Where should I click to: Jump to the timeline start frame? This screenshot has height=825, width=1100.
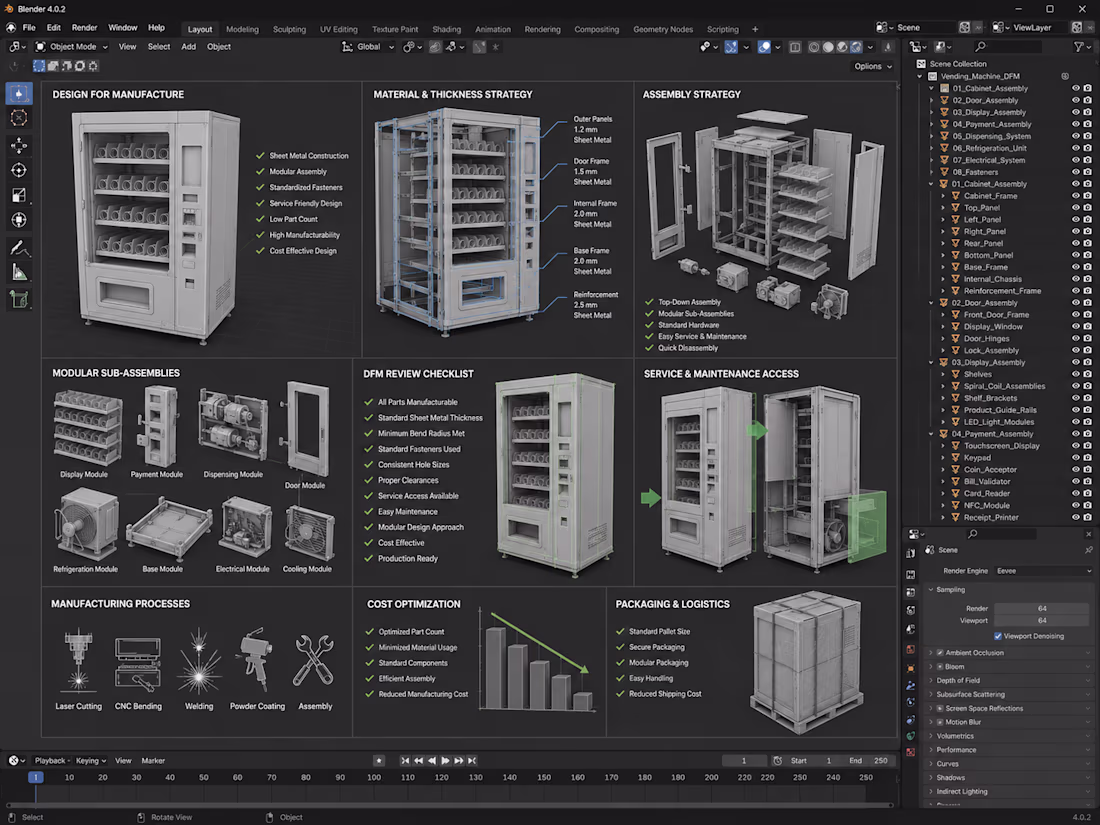pyautogui.click(x=405, y=760)
